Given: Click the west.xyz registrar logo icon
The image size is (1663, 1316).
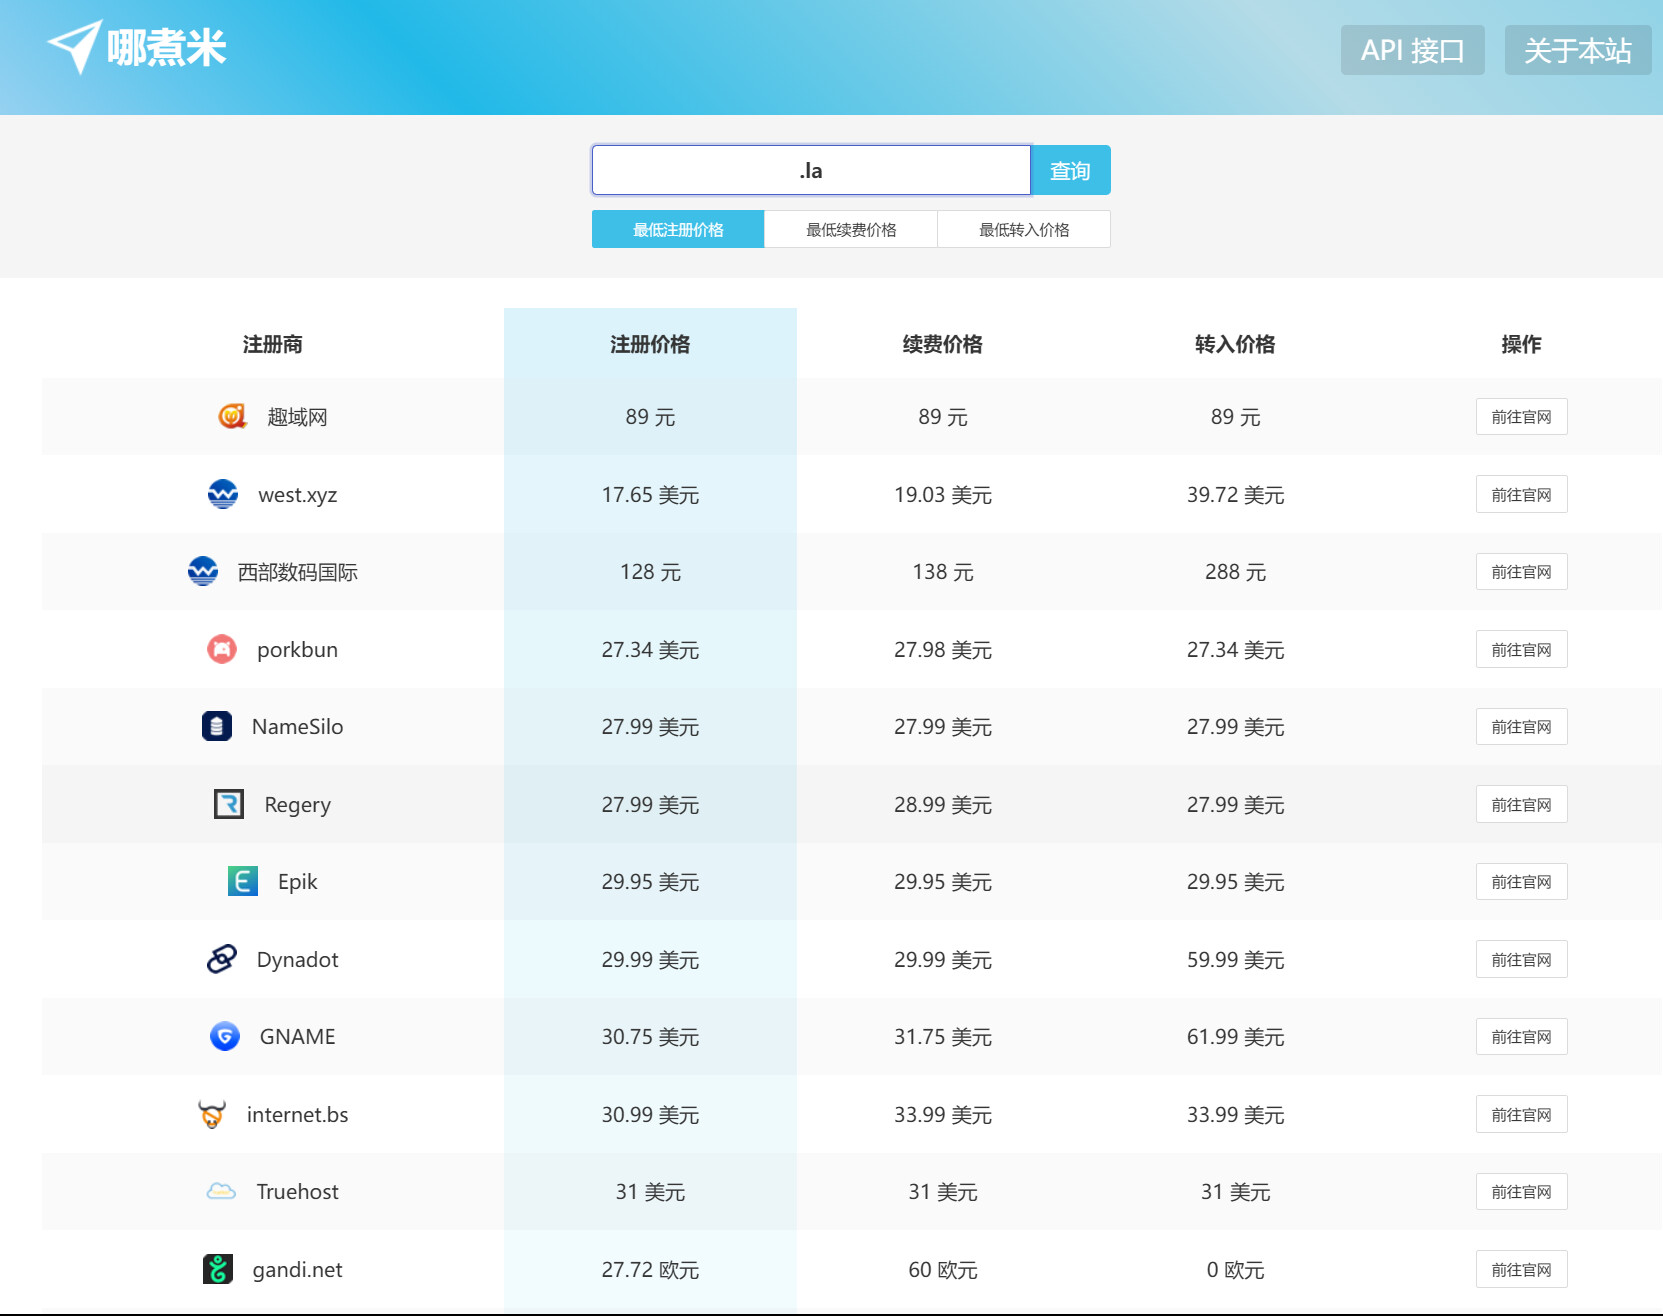Looking at the screenshot, I should pyautogui.click(x=223, y=494).
